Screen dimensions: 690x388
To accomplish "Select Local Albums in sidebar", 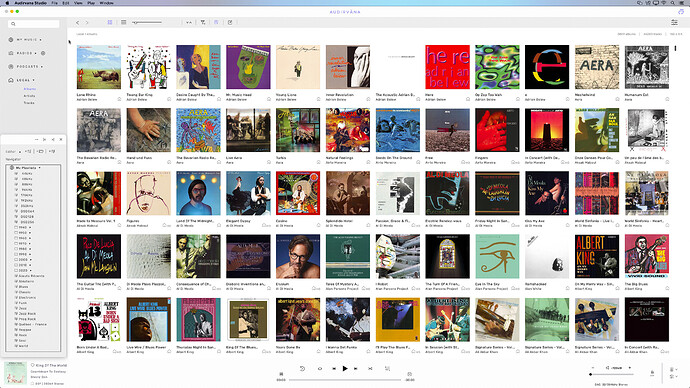I will 30,89.
